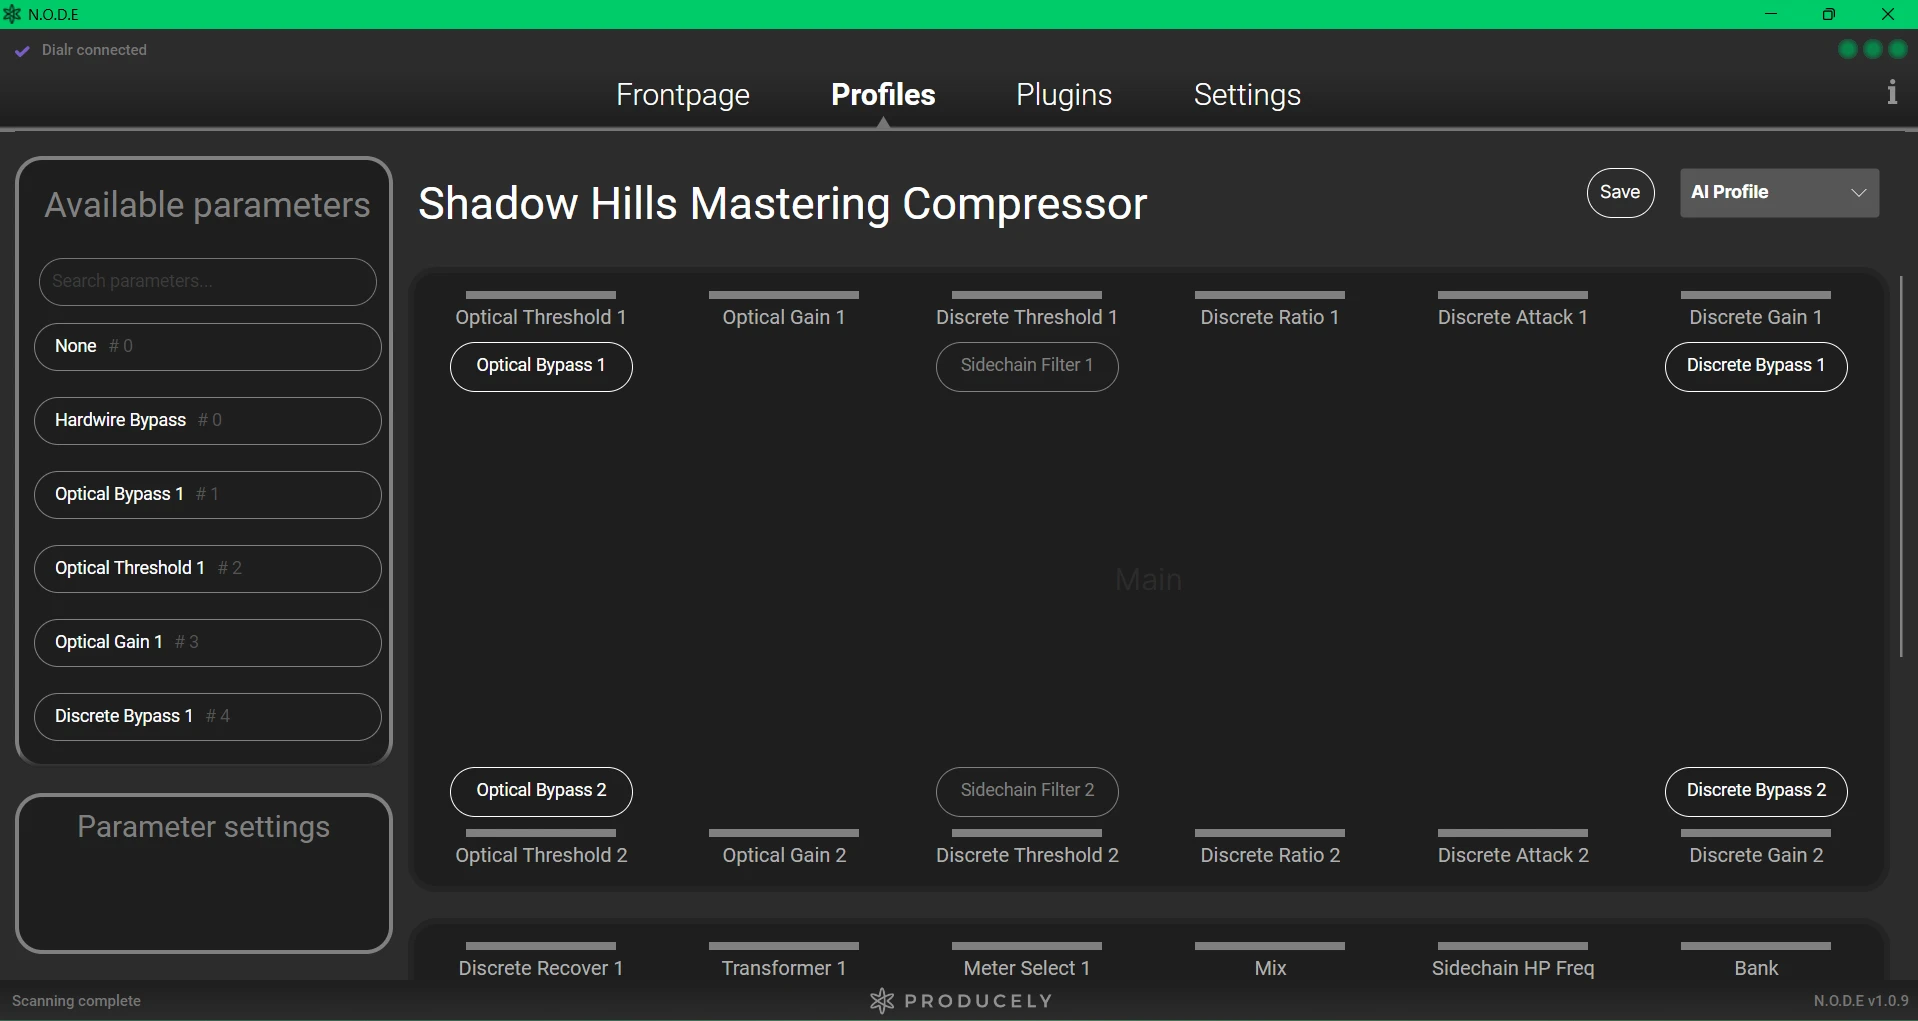Viewport: 1918px width, 1021px height.
Task: Enable Sidechain Filter 2
Action: click(1027, 791)
